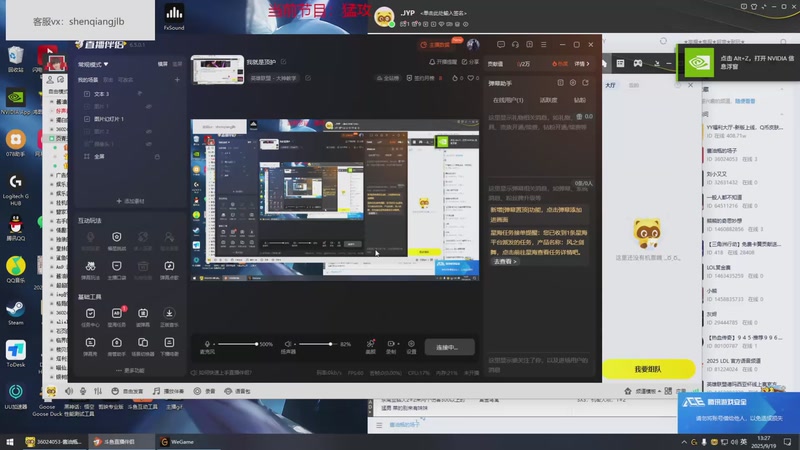Edit the 英雄联盟 category tag
The image size is (800, 450).
[x=308, y=78]
